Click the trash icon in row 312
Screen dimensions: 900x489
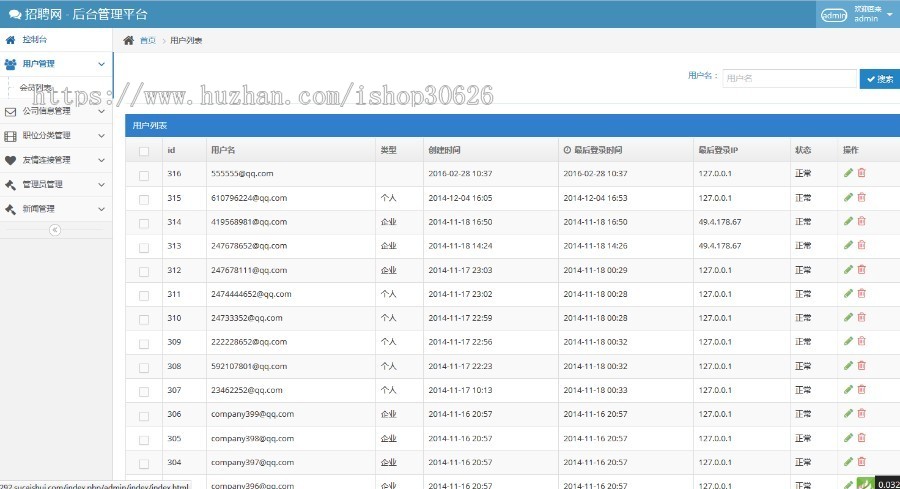point(862,269)
